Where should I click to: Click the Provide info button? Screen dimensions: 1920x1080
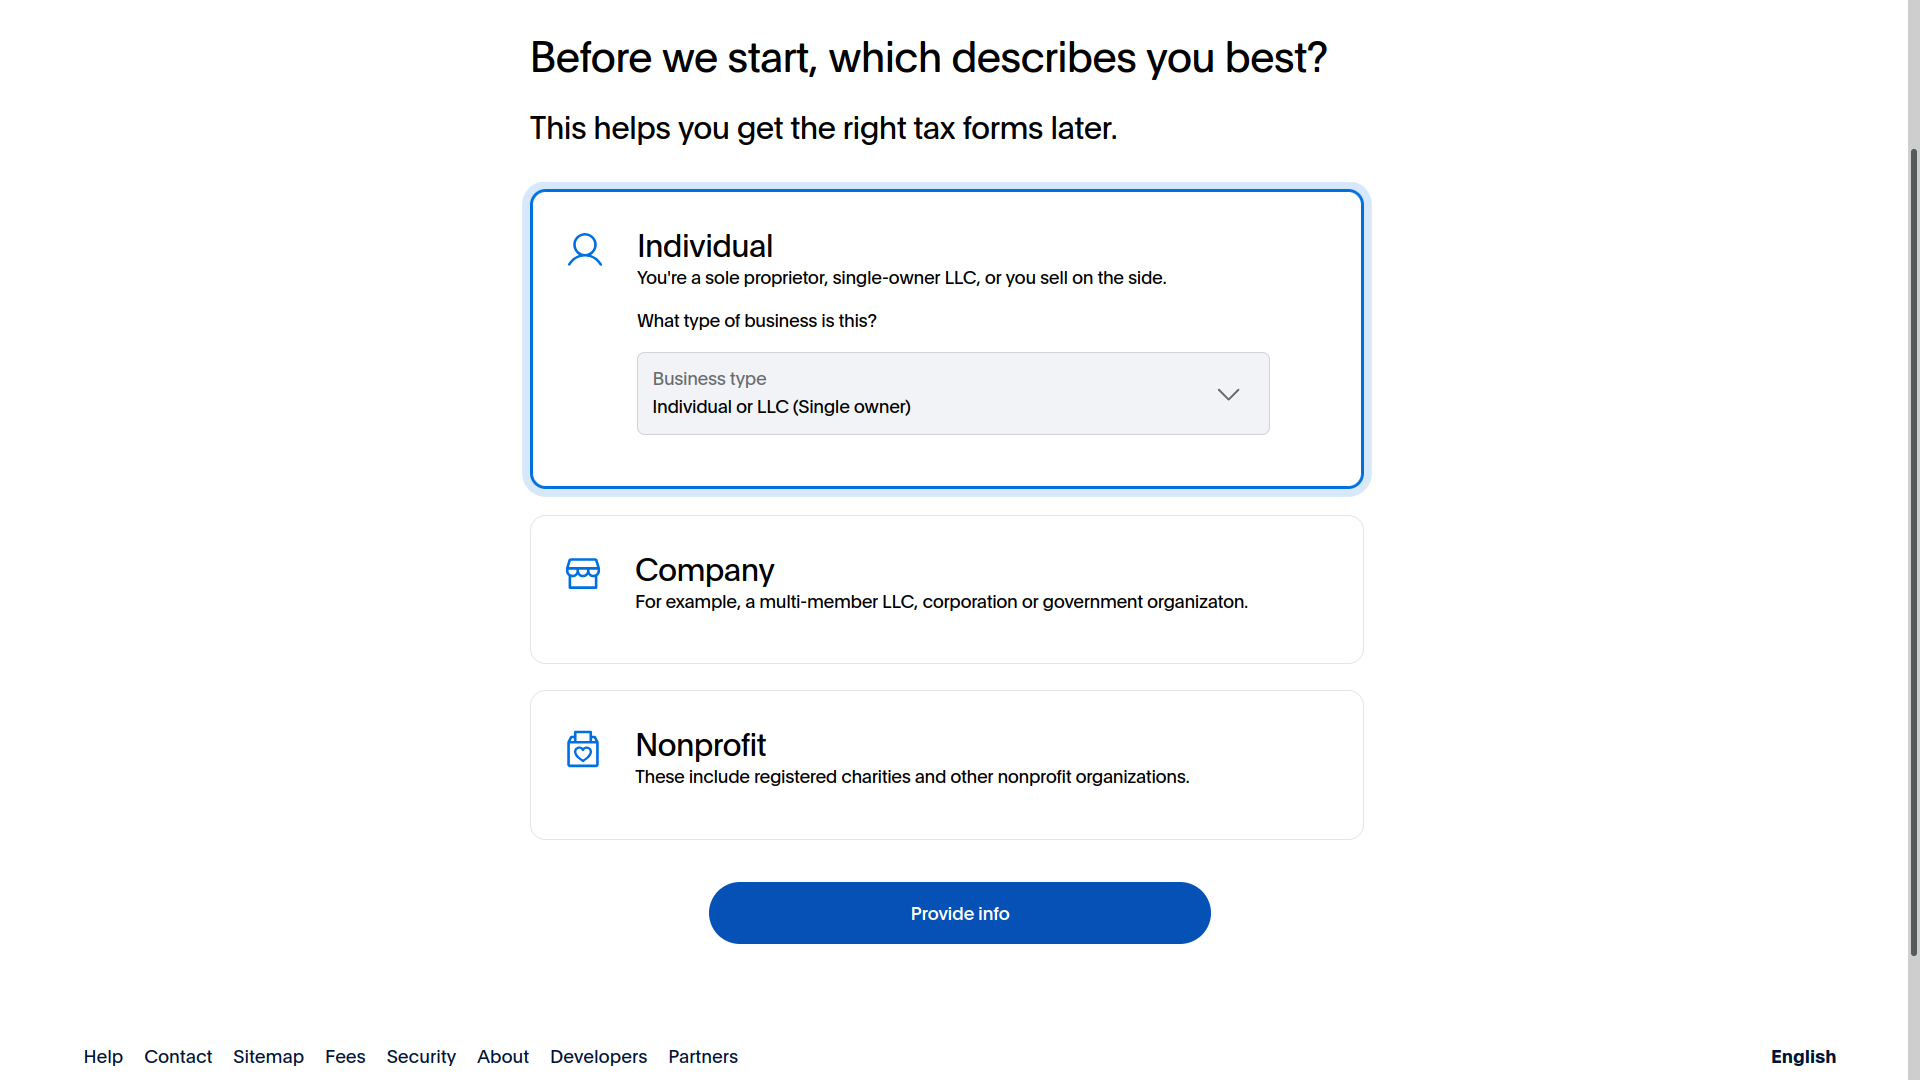[959, 913]
